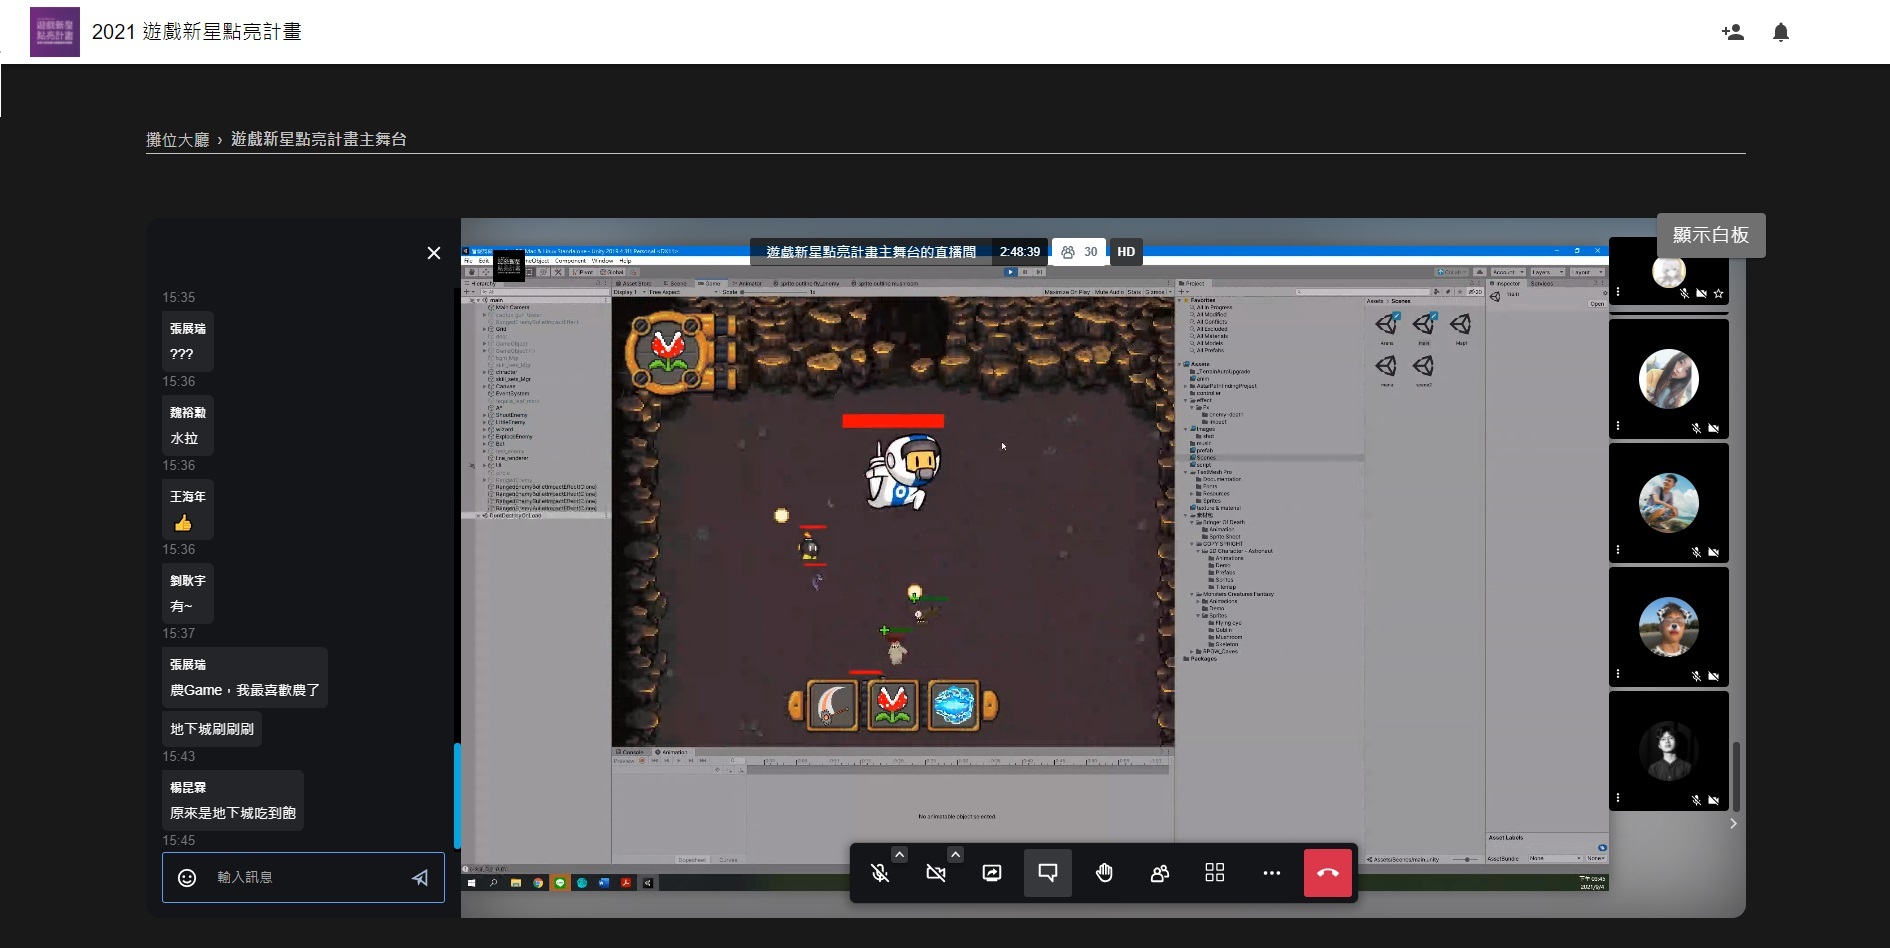Turn on the camera in call toolbar

936,873
